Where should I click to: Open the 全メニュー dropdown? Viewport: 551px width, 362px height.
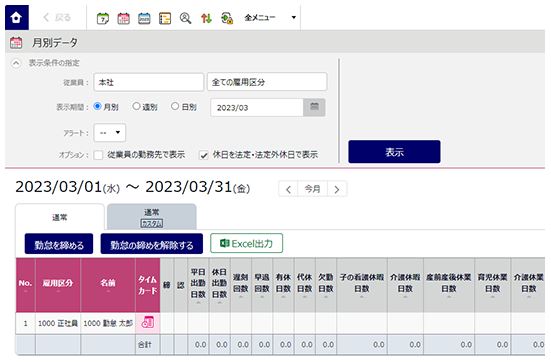270,17
